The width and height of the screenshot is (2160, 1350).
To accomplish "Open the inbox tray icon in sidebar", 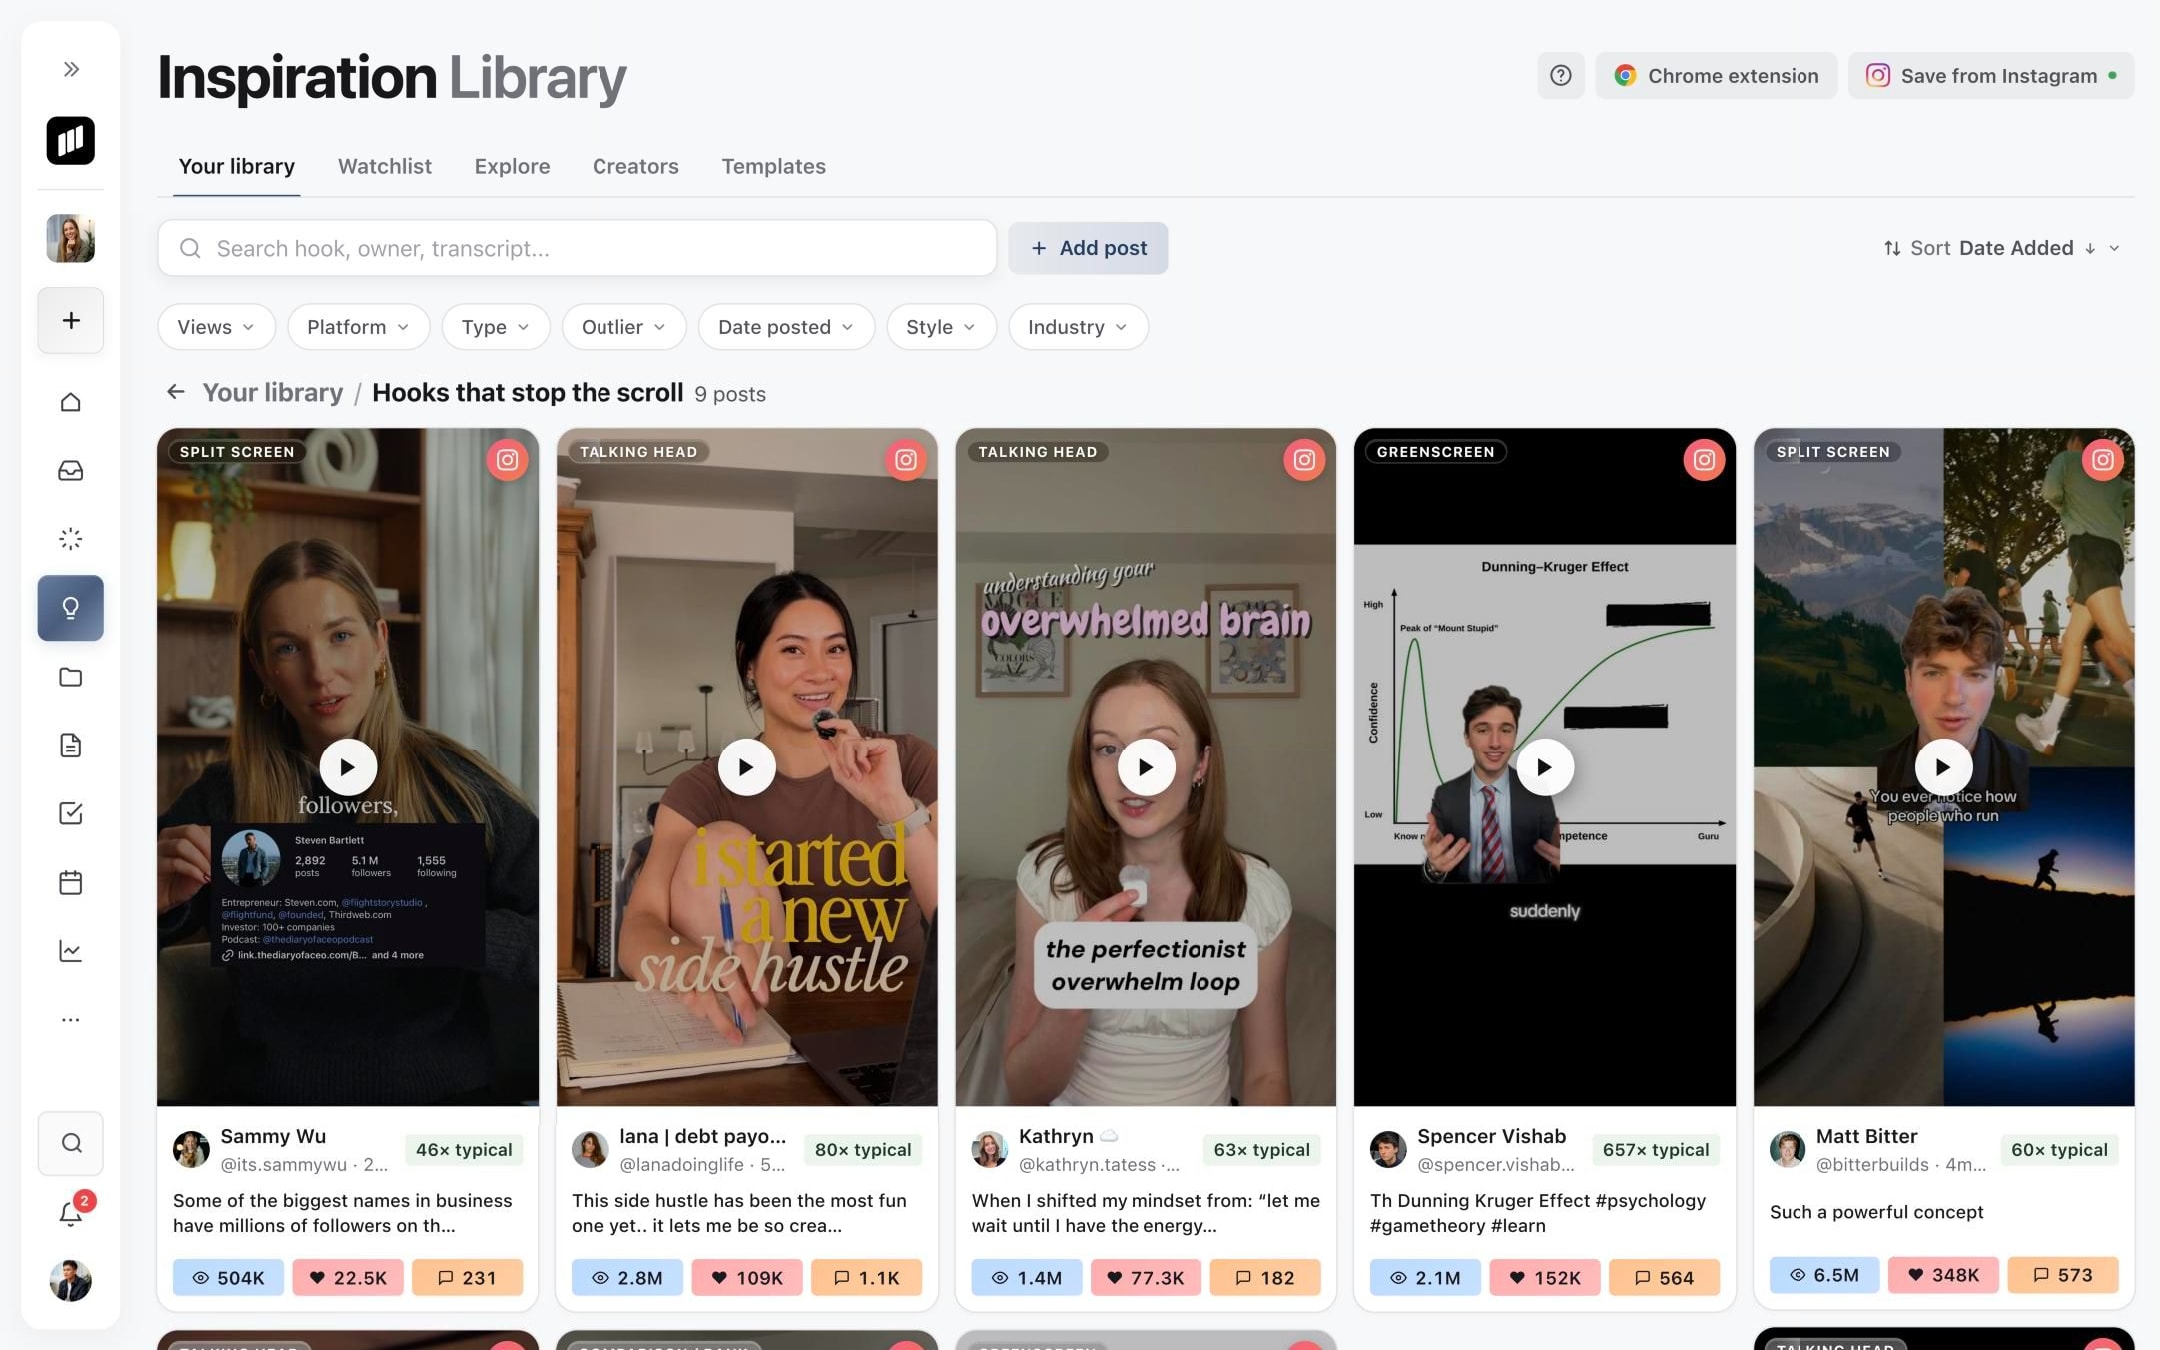I will [71, 470].
